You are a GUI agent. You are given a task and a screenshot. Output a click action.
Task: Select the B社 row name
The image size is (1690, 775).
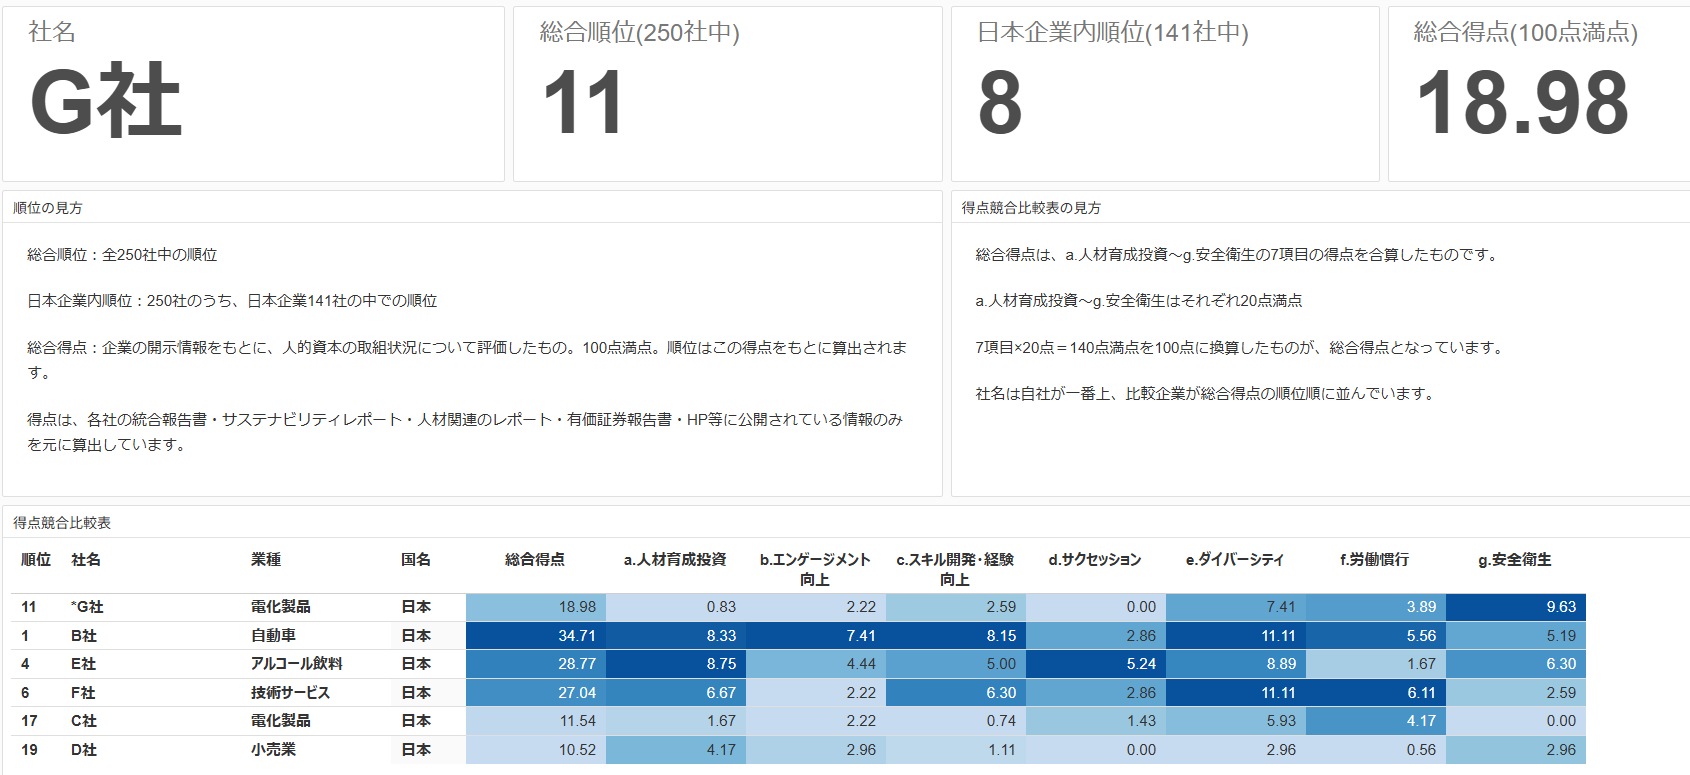point(84,636)
